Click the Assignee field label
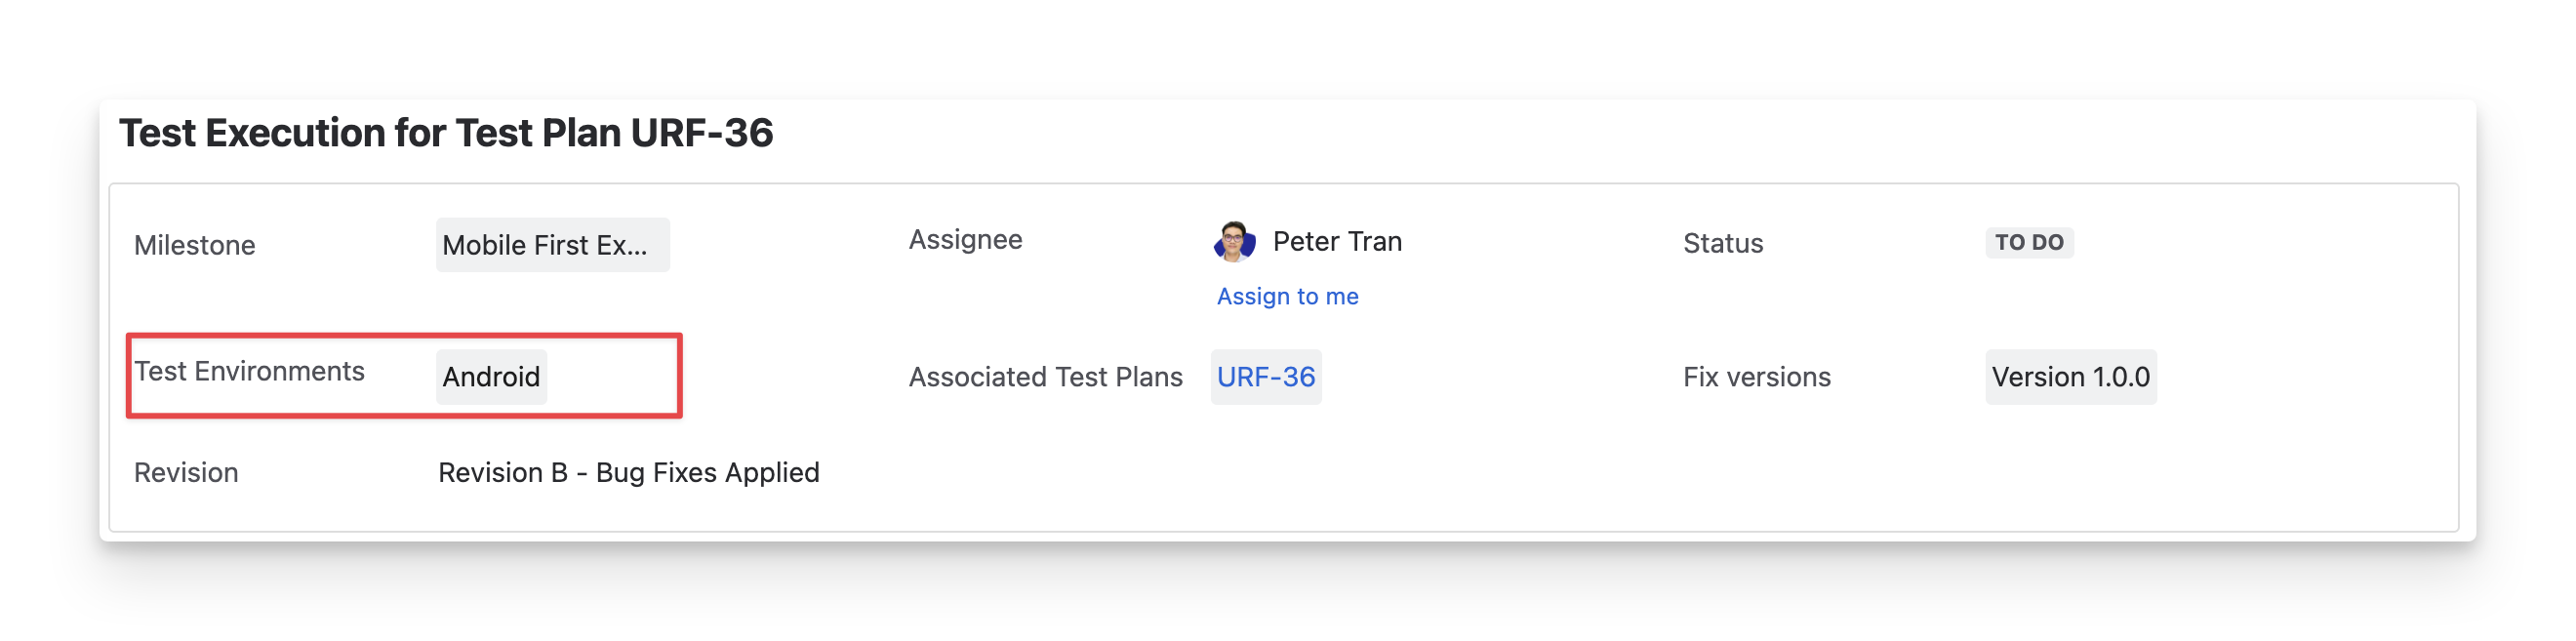 [965, 240]
